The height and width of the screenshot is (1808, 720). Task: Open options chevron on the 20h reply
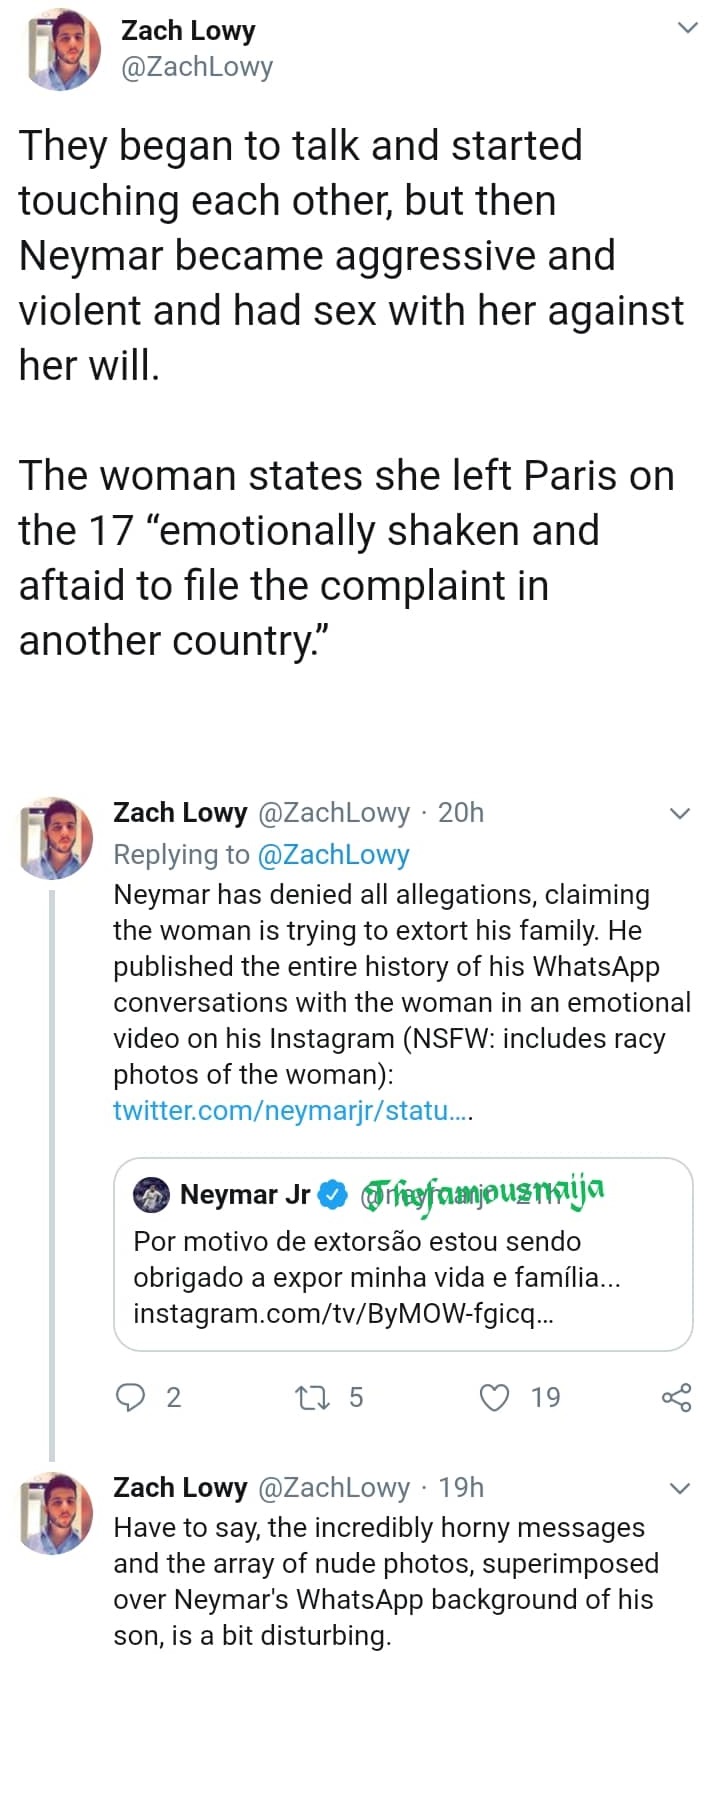pyautogui.click(x=680, y=813)
